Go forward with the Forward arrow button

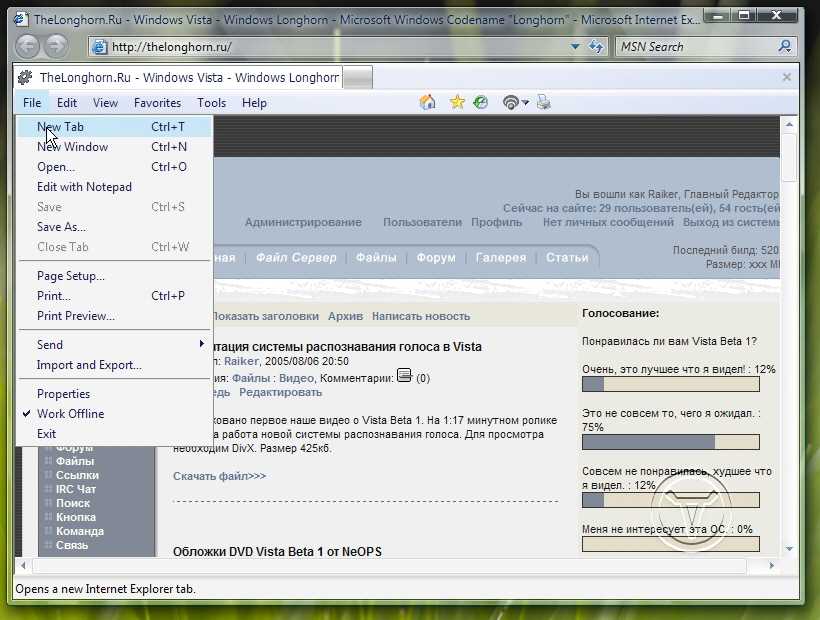point(56,47)
